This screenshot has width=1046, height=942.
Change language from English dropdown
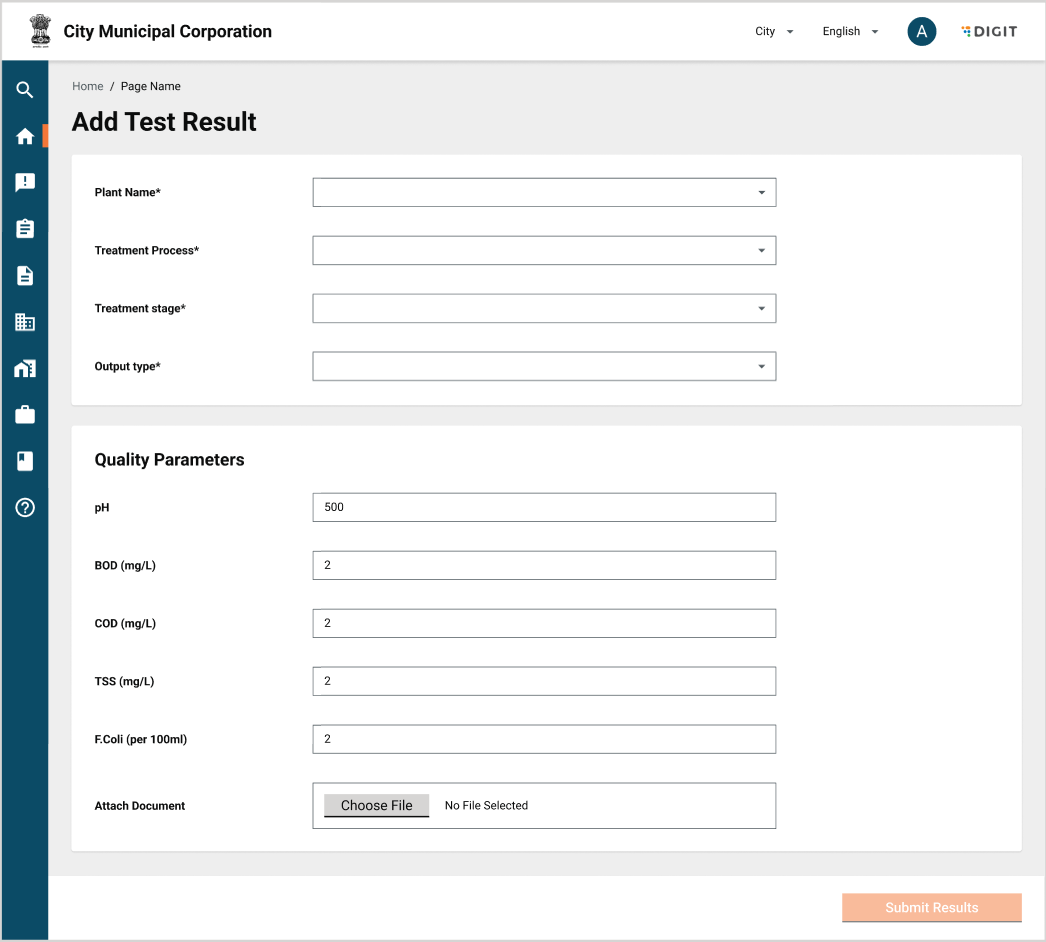pos(849,32)
